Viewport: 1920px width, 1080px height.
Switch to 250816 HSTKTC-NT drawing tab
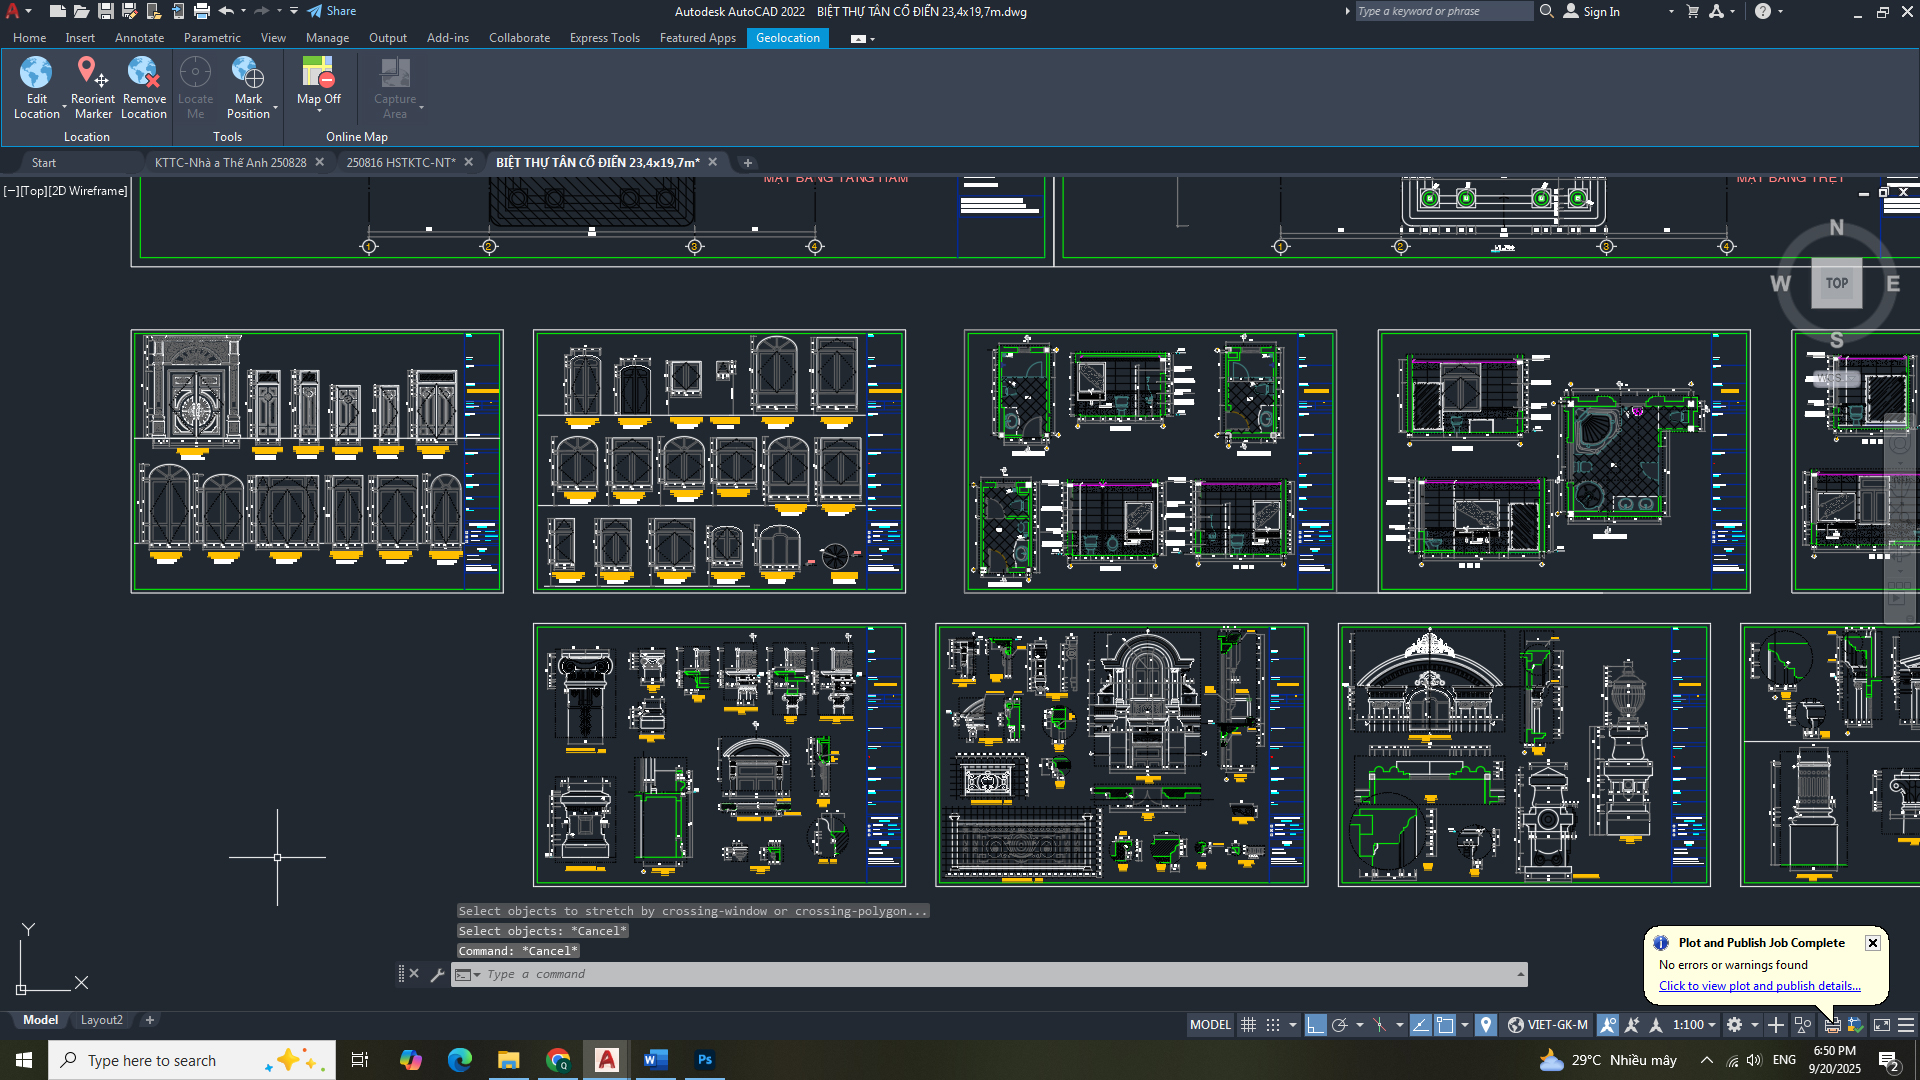[400, 162]
